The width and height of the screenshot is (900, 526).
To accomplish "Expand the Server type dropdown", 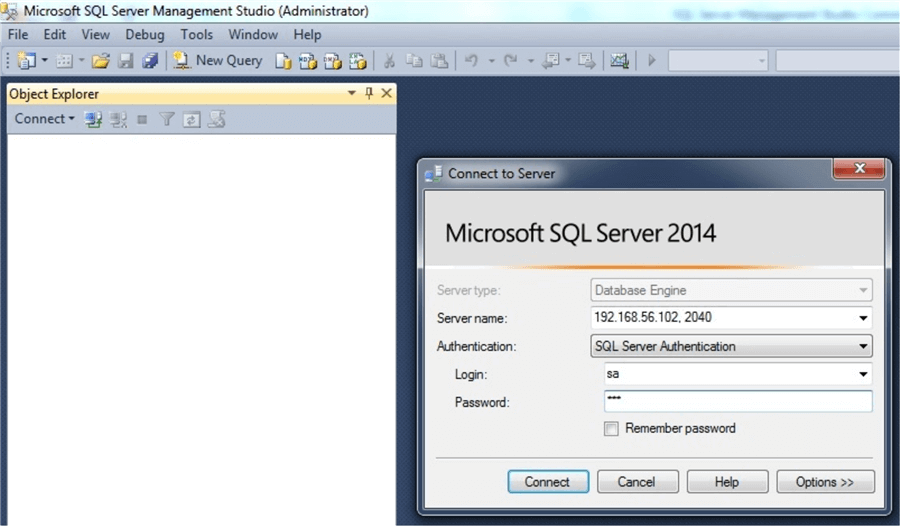I will tap(863, 290).
